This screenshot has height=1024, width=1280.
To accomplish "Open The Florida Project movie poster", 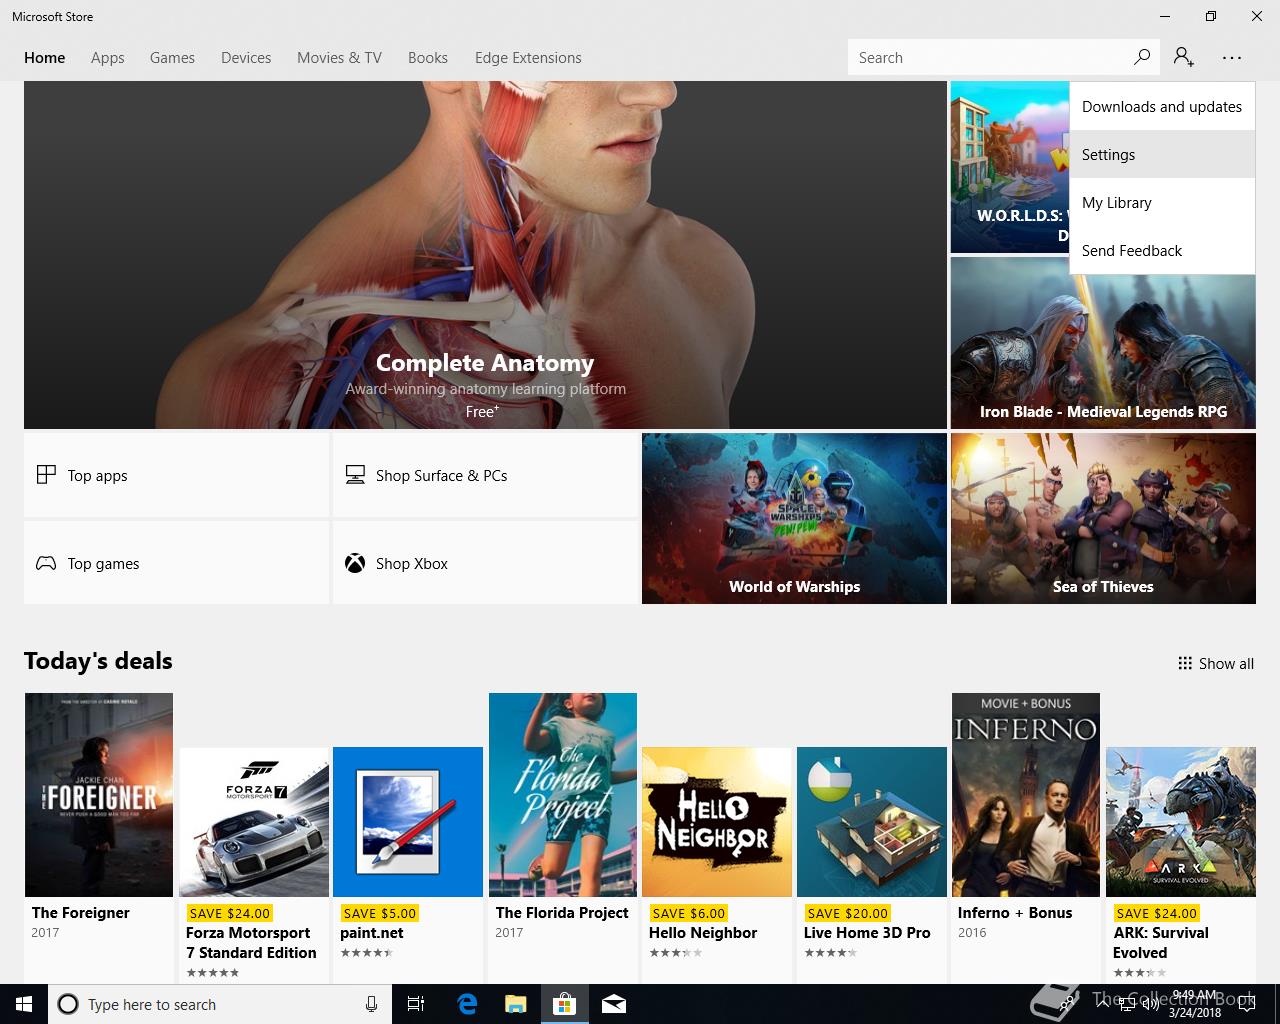I will pos(563,795).
